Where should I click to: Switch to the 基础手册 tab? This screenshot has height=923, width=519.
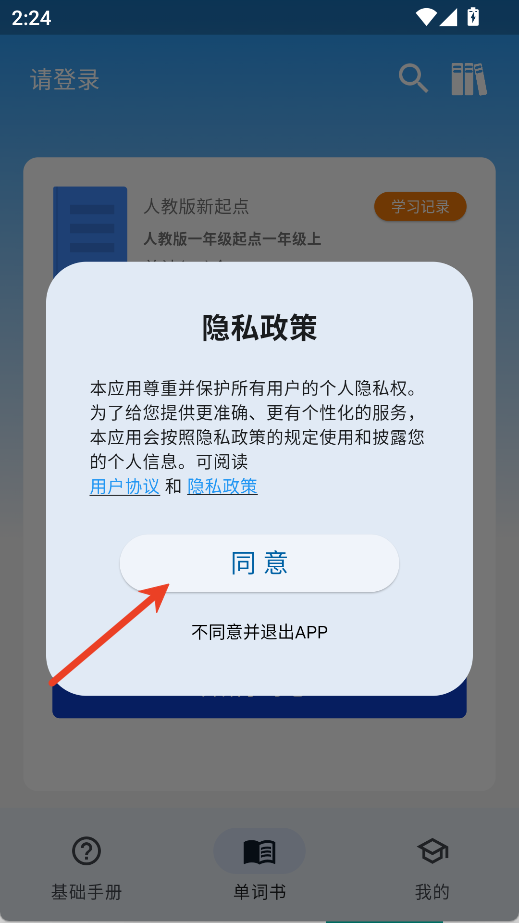86,892
